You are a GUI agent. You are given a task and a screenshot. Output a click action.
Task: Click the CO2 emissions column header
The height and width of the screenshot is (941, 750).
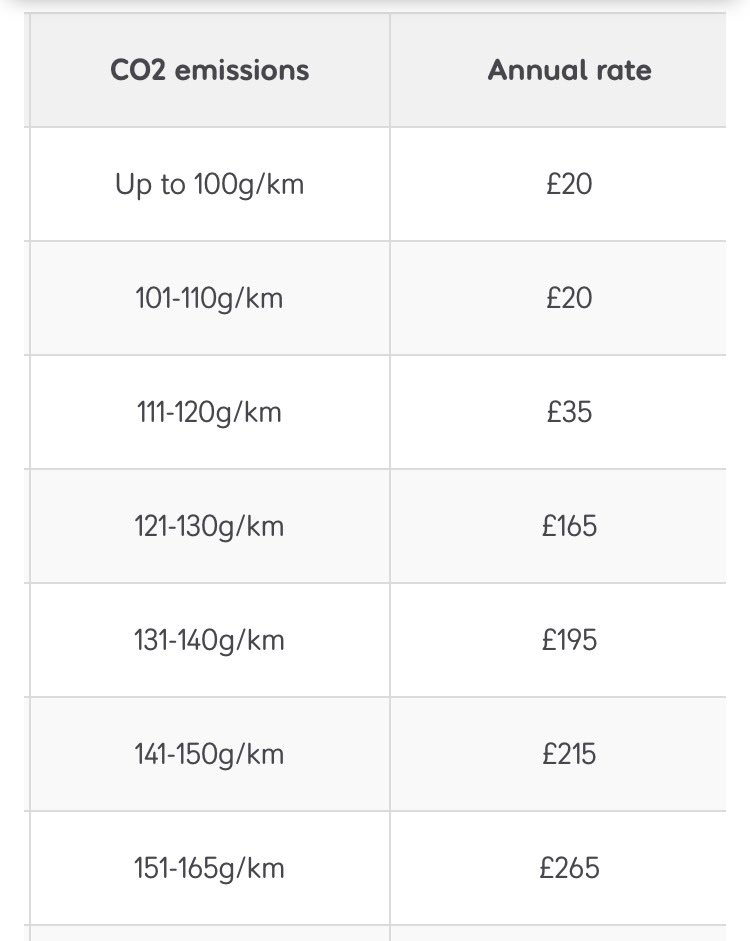point(209,70)
